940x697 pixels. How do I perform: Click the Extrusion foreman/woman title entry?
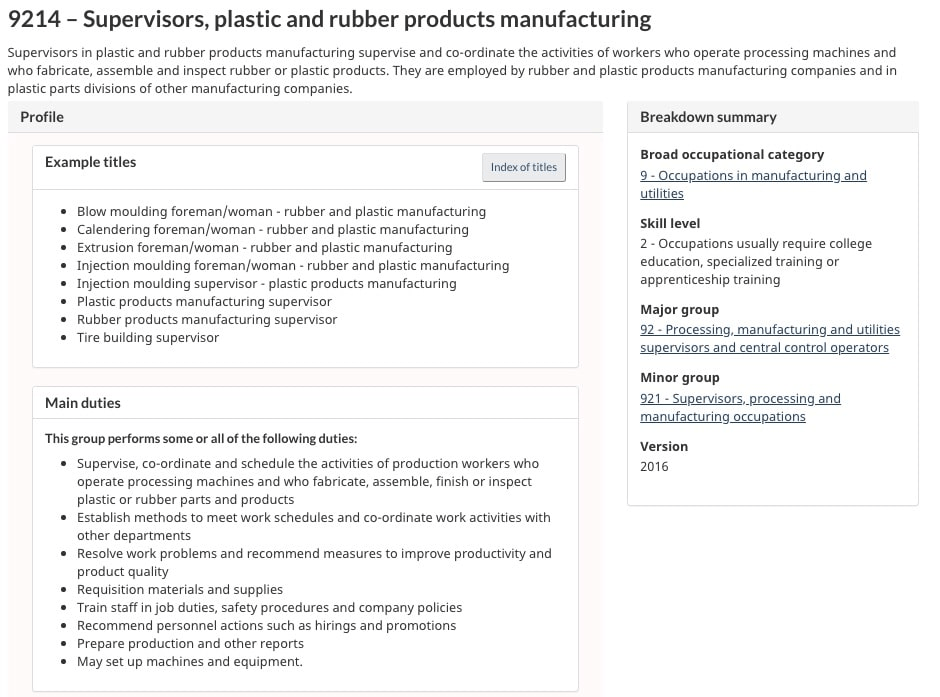pyautogui.click(x=264, y=248)
